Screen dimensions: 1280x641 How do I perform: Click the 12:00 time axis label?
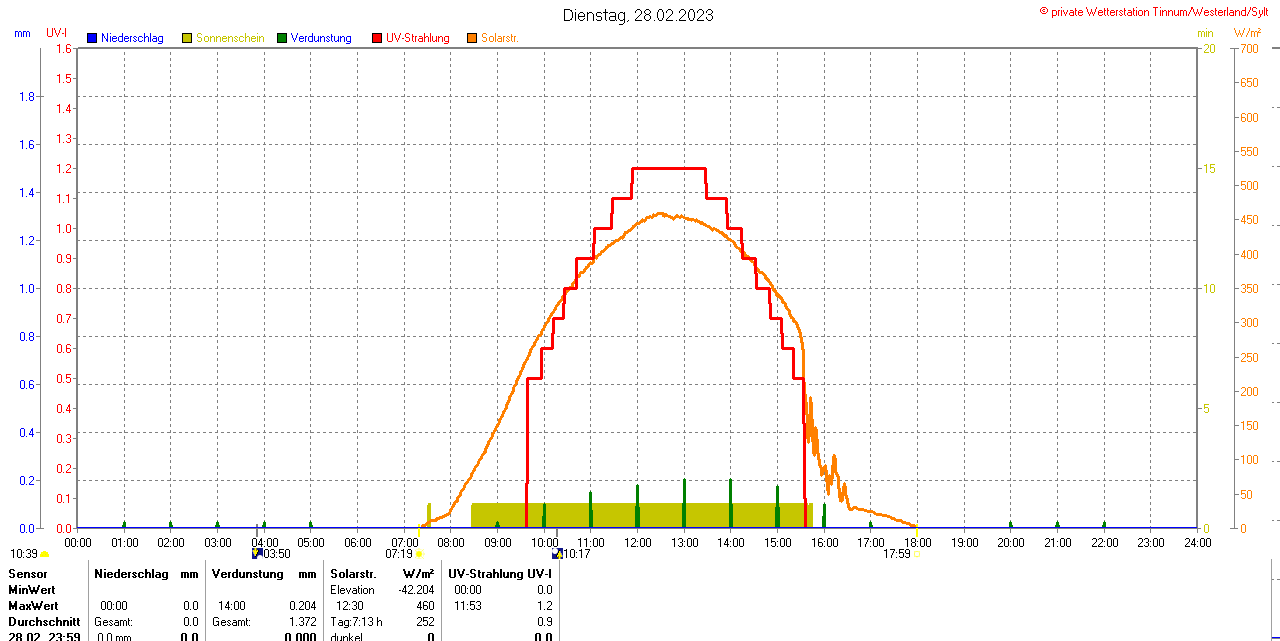[x=638, y=542]
